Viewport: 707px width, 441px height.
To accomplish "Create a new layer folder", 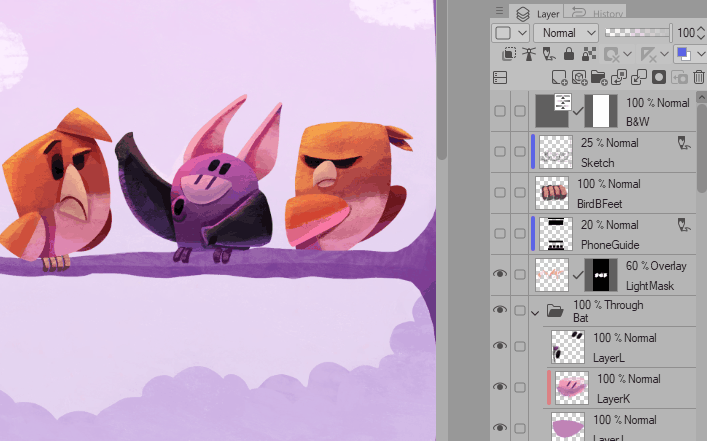I will pos(599,77).
